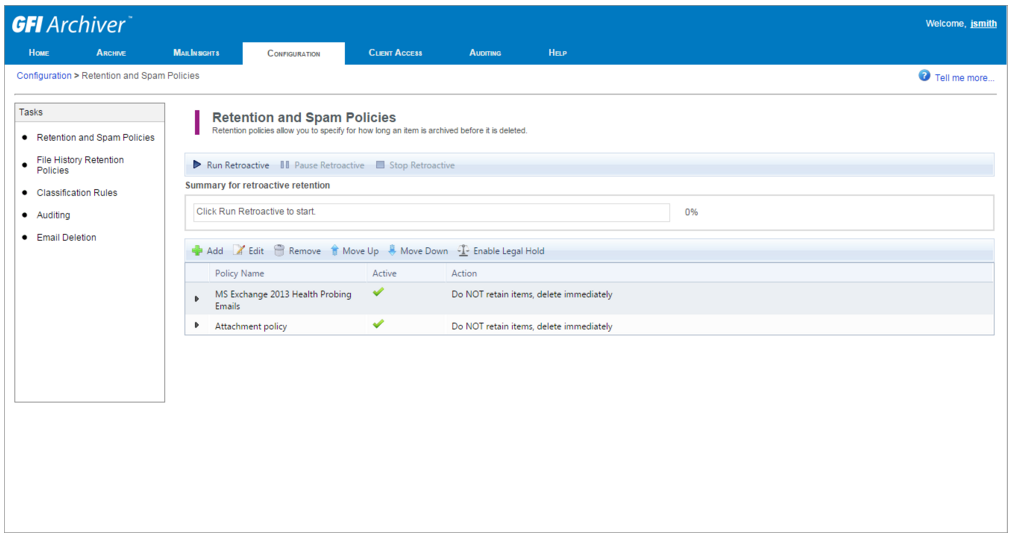Click green checkmark for Attachment policy

click(378, 324)
